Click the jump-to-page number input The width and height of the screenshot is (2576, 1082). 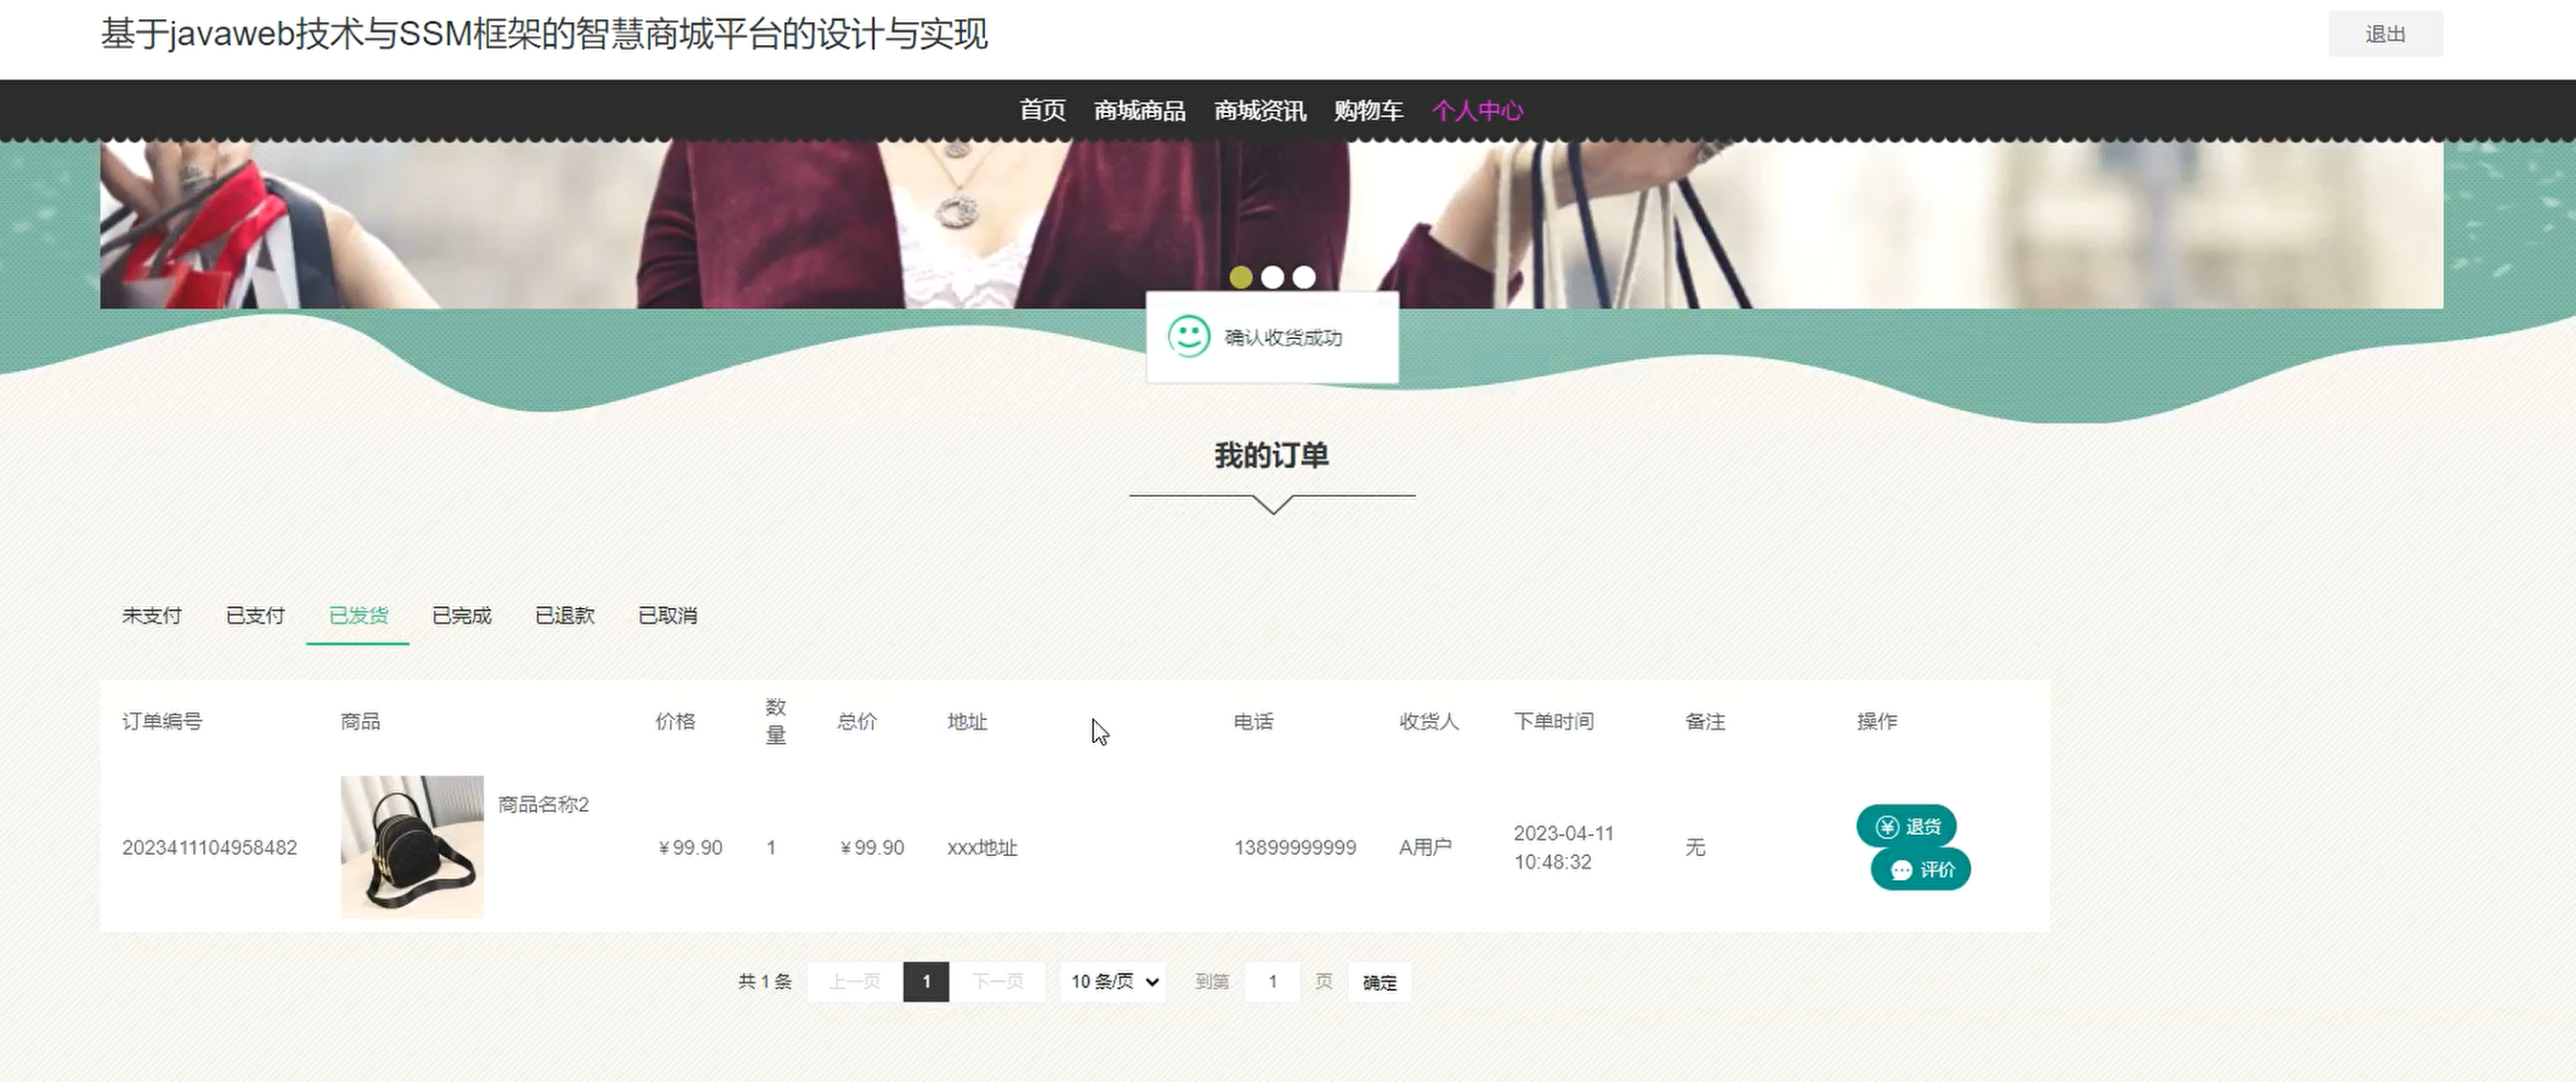point(1272,982)
